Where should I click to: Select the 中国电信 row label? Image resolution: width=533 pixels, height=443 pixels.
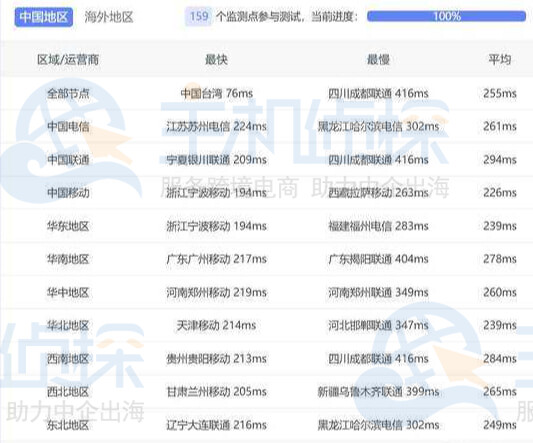point(68,126)
